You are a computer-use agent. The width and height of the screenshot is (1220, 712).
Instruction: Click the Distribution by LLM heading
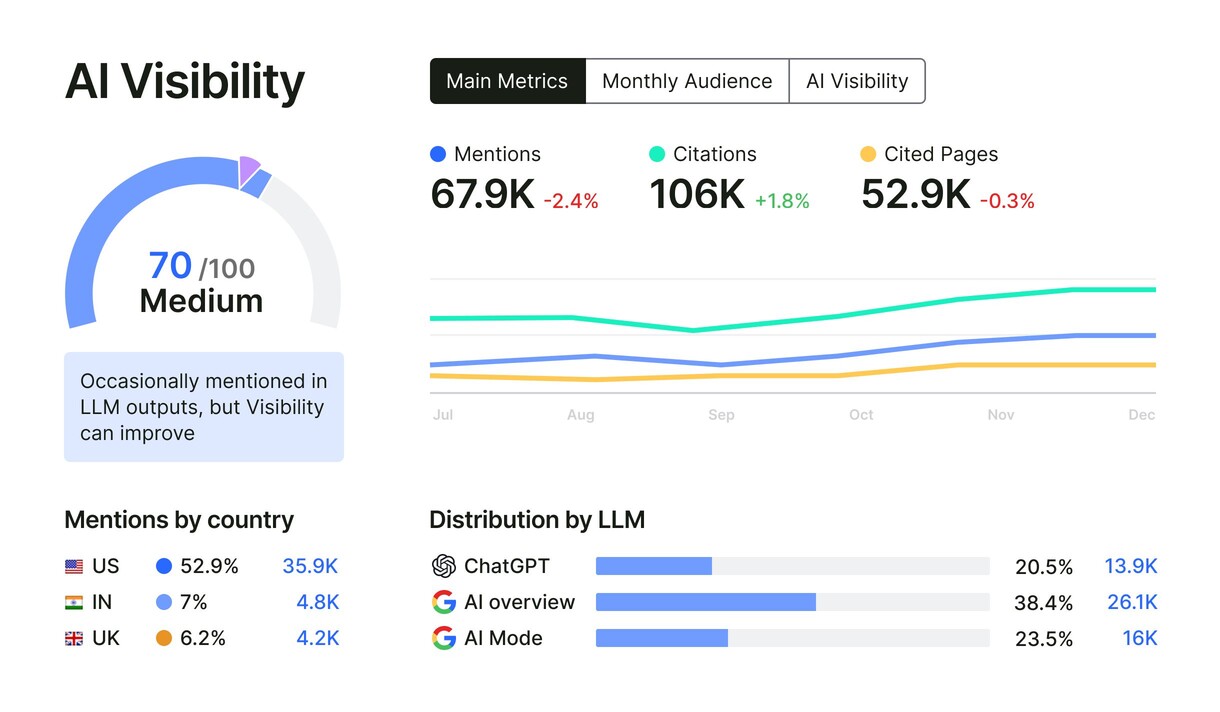click(x=537, y=520)
